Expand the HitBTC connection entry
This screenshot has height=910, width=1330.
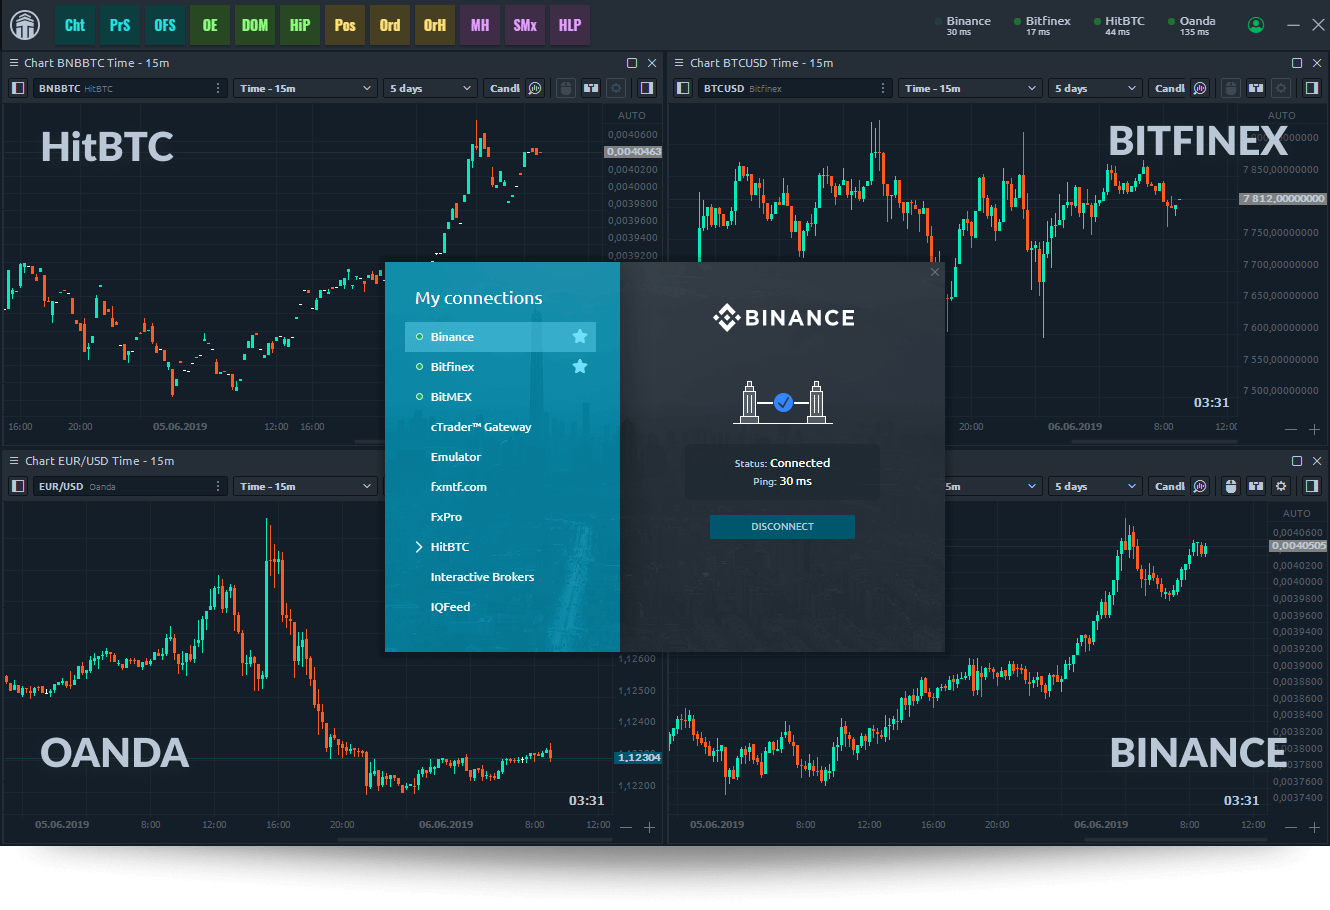click(x=419, y=547)
